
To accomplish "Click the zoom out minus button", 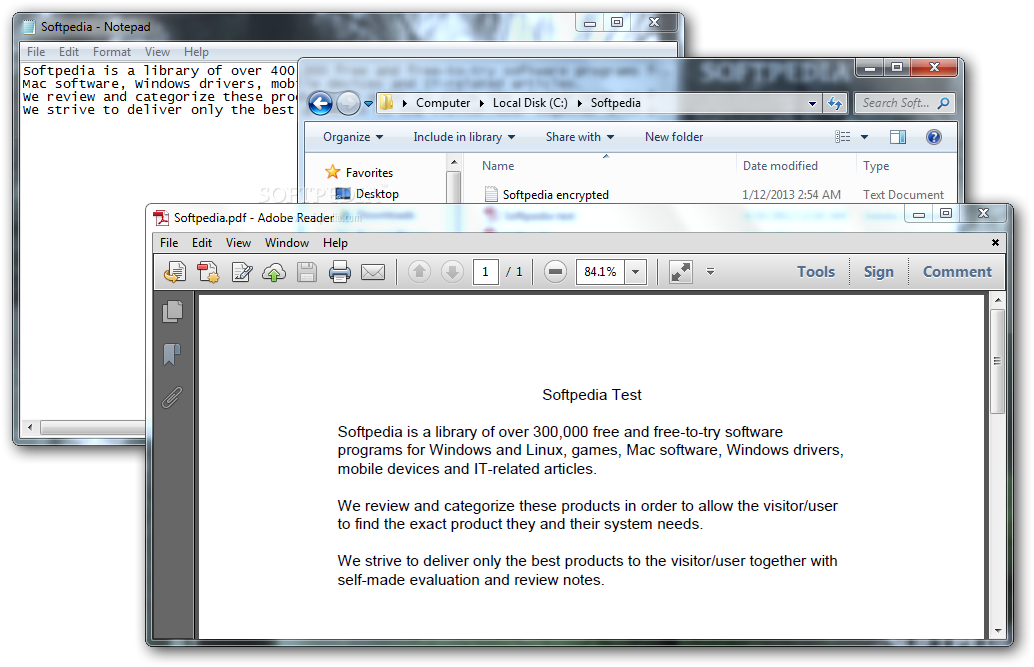I will [x=555, y=272].
